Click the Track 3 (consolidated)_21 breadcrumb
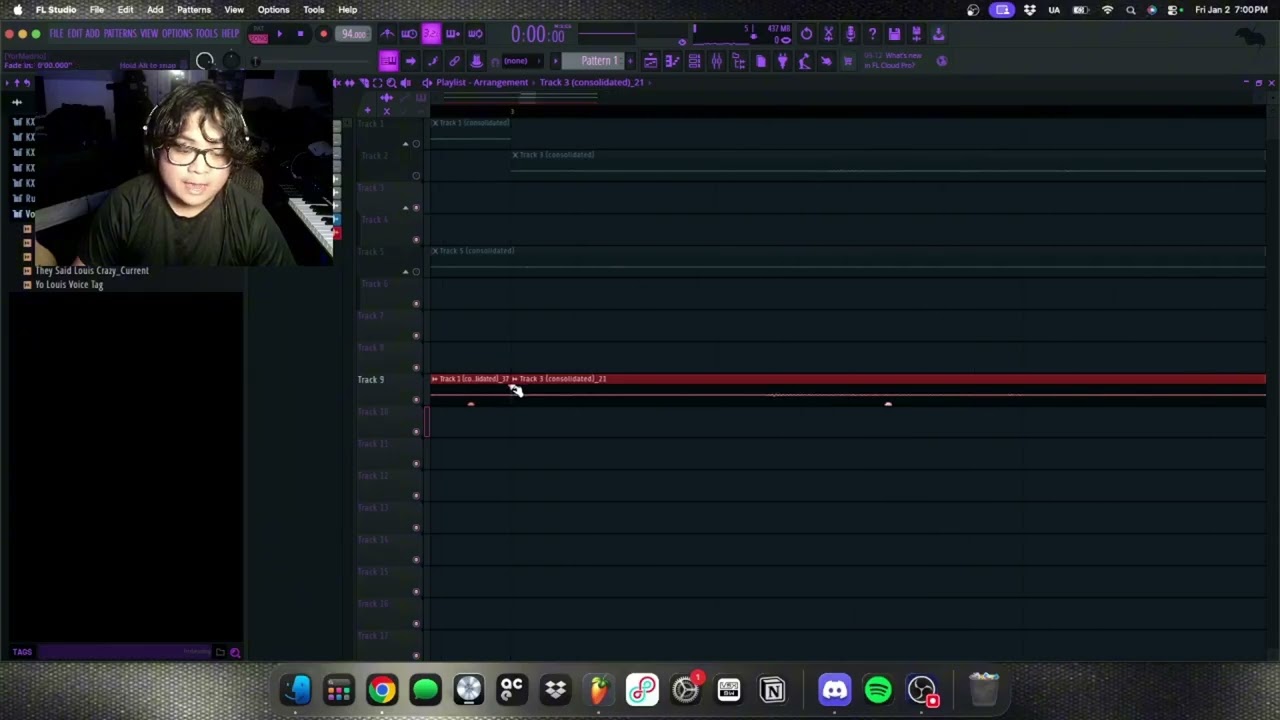The height and width of the screenshot is (720, 1280). click(592, 82)
